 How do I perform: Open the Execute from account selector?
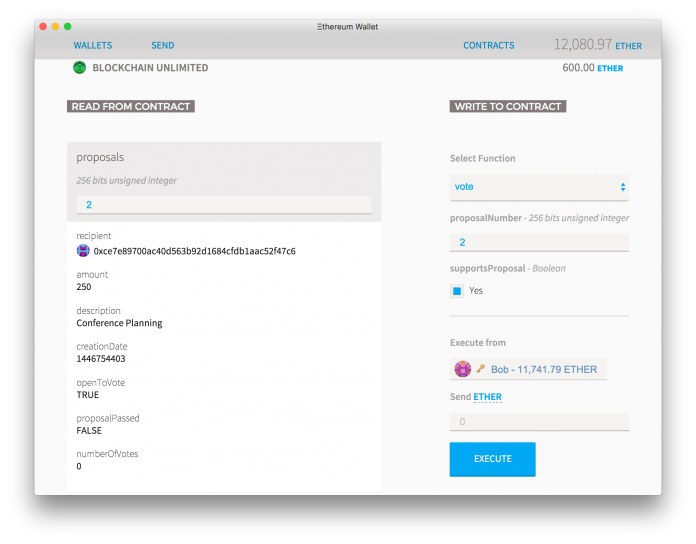(528, 369)
